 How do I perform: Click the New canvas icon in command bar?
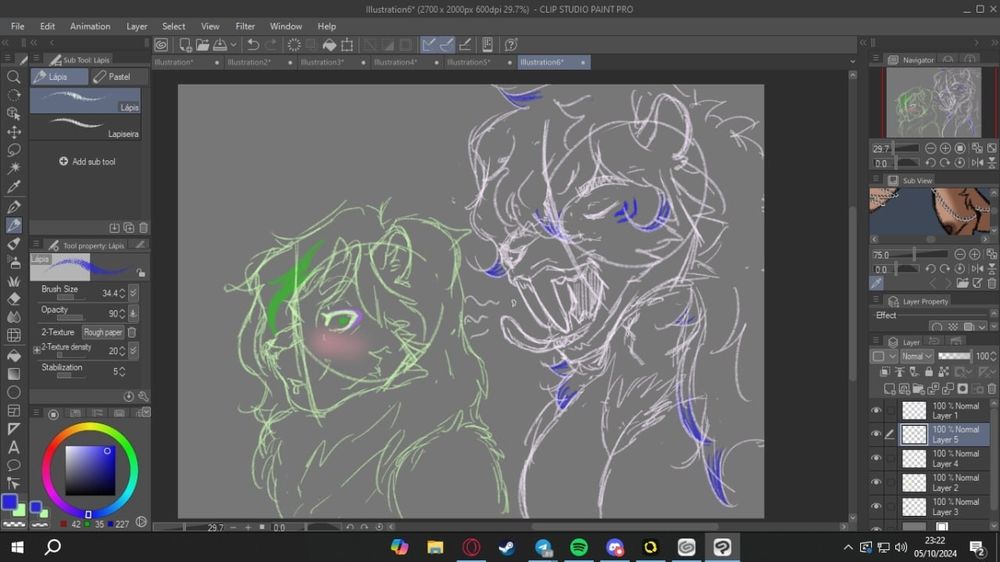point(185,45)
